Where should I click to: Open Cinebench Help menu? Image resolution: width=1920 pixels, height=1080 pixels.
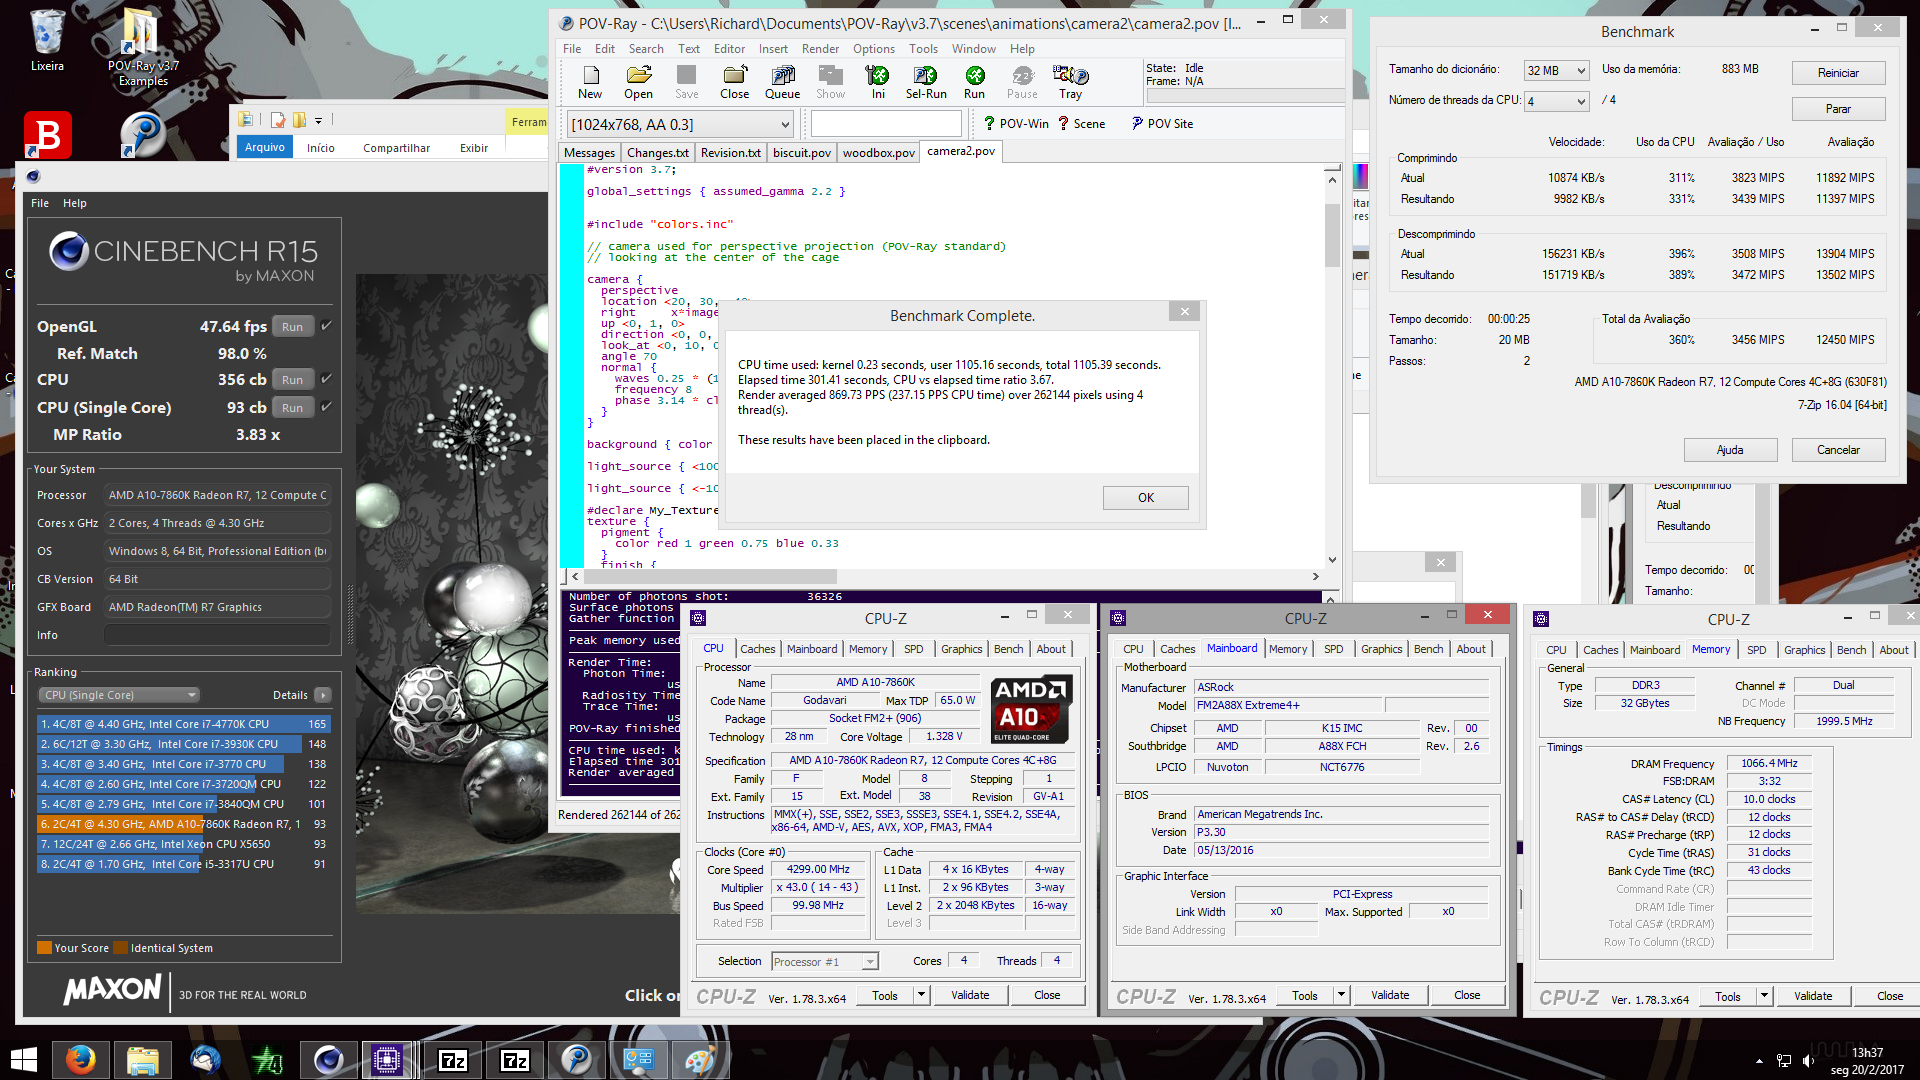pyautogui.click(x=75, y=203)
